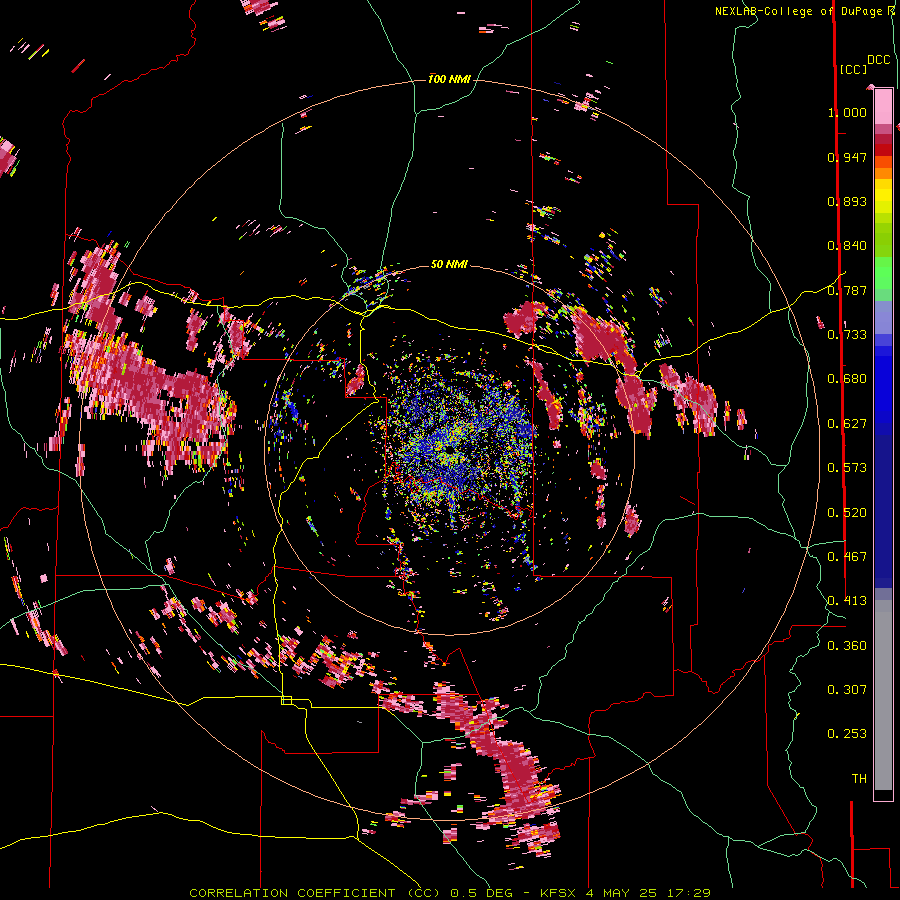Select the 0.947 scale value
This screenshot has height=900, width=900.
point(847,157)
